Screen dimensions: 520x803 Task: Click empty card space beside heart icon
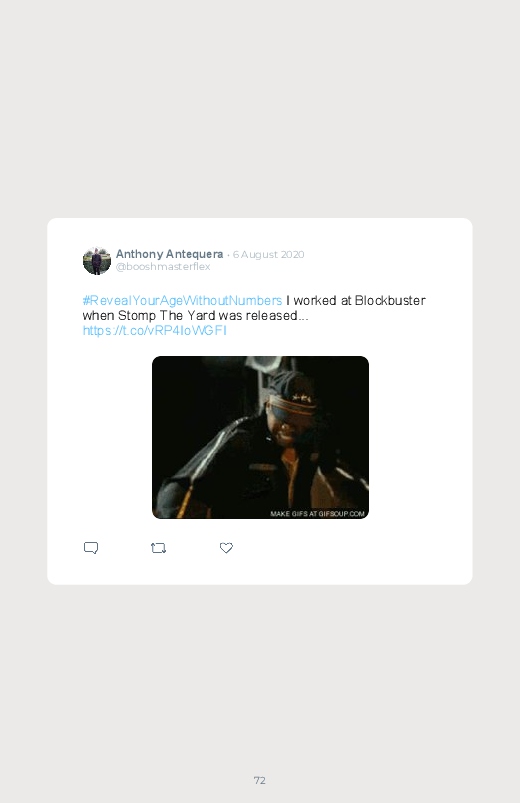click(348, 548)
